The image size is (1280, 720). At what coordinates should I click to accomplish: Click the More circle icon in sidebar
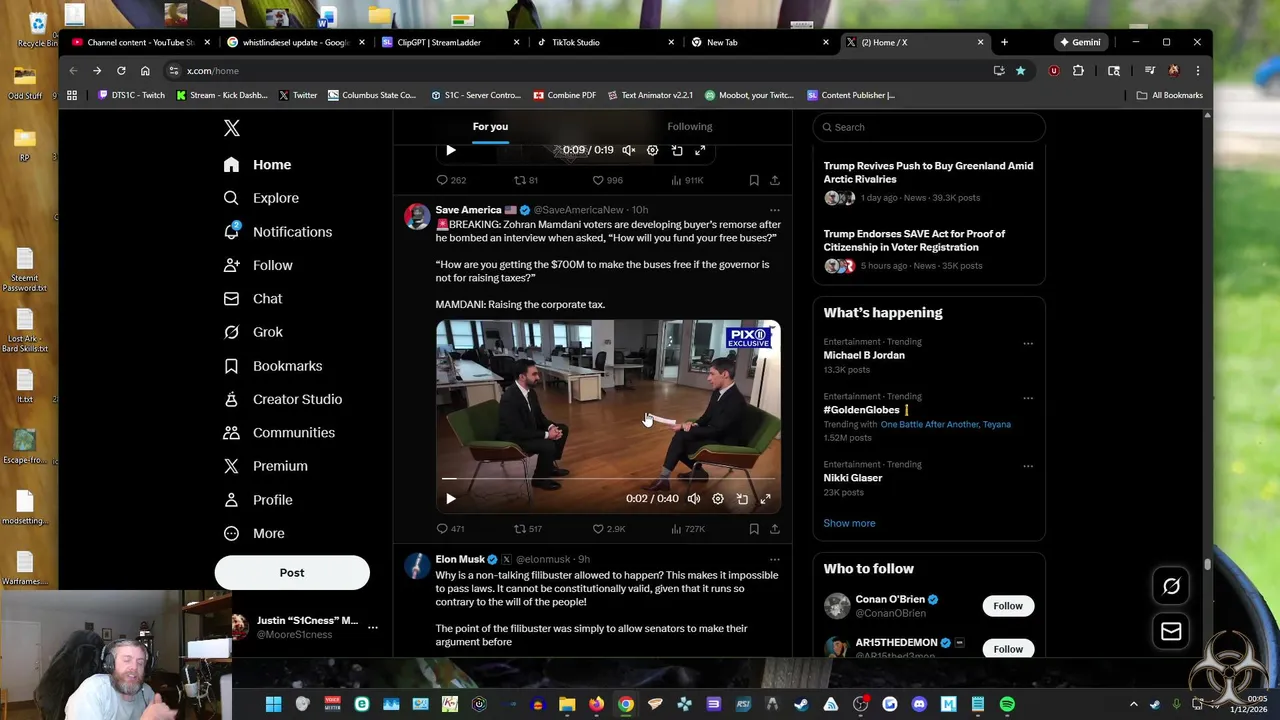(x=232, y=533)
